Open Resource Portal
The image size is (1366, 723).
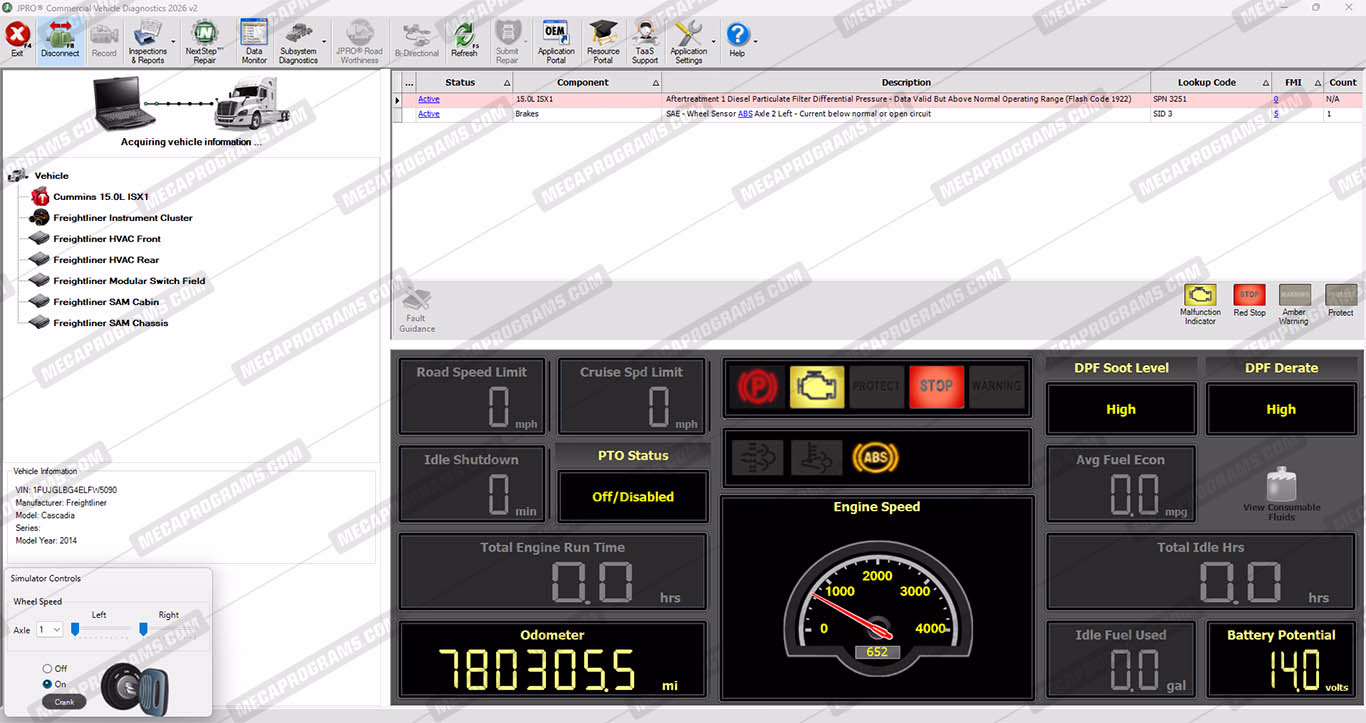coord(603,41)
